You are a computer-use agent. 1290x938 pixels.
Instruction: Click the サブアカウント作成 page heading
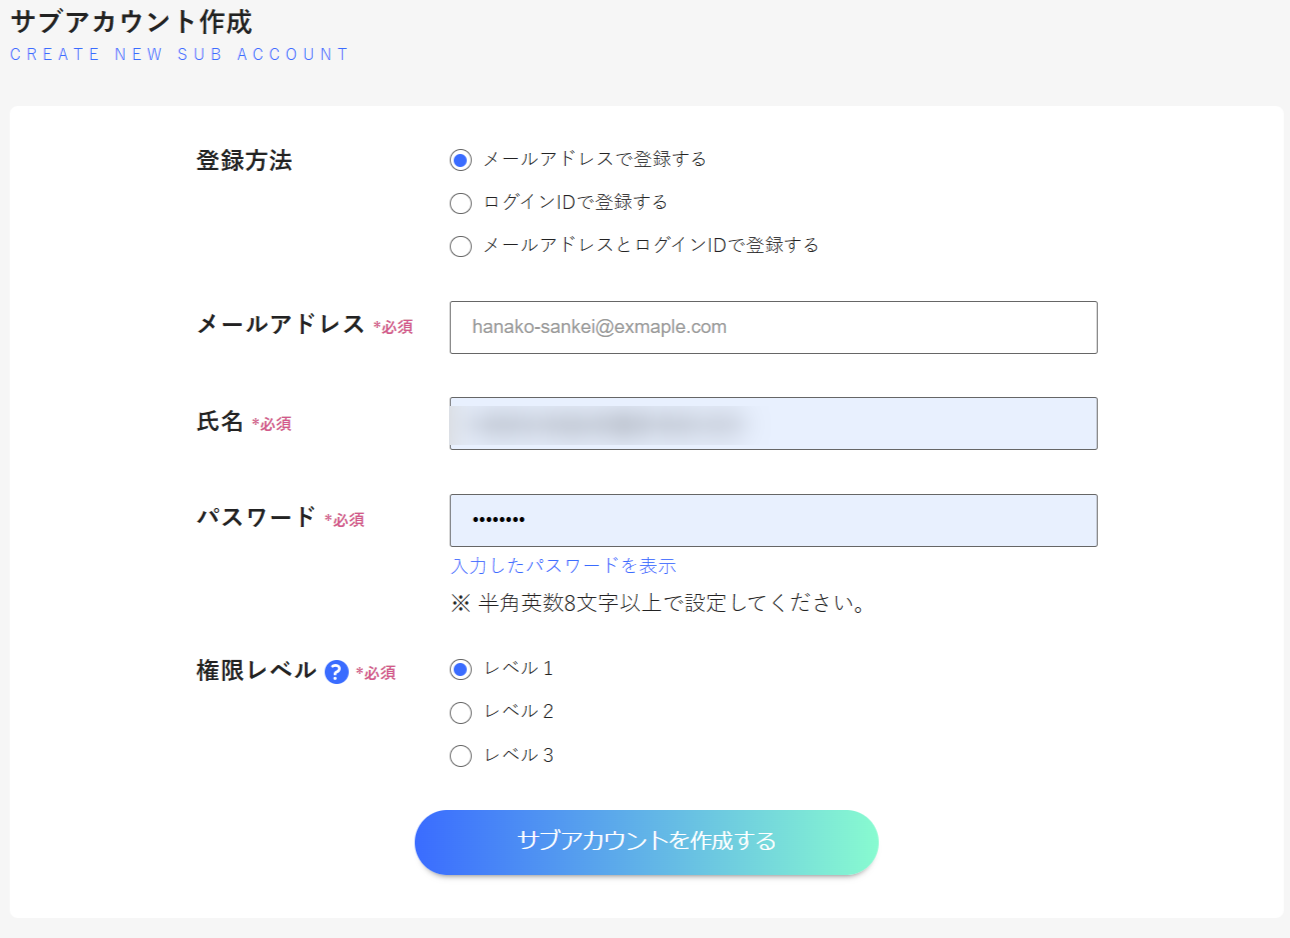pyautogui.click(x=131, y=21)
